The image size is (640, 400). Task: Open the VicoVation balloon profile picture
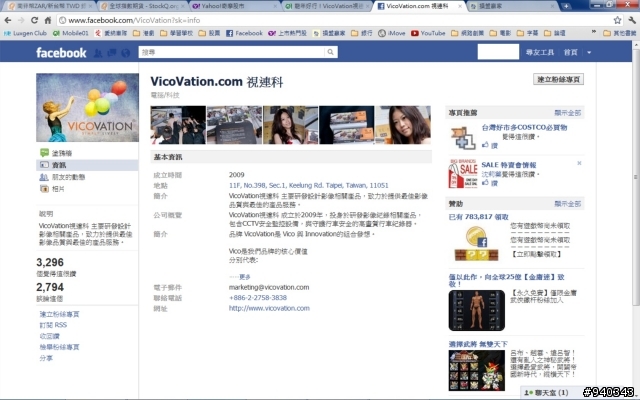pyautogui.click(x=87, y=107)
